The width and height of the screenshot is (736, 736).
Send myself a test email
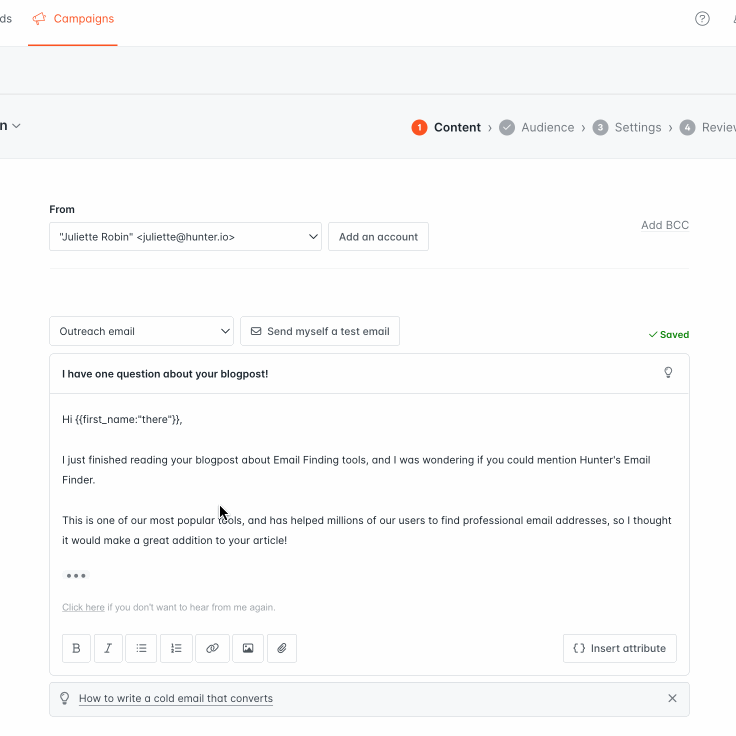coord(320,331)
